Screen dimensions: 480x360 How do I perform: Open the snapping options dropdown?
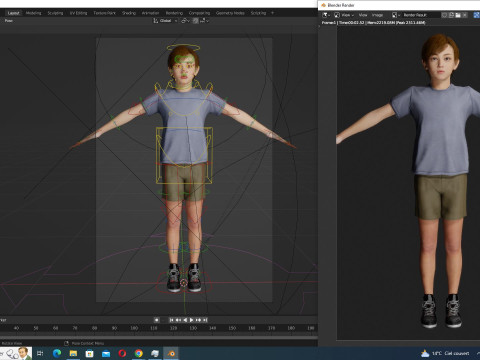204,21
